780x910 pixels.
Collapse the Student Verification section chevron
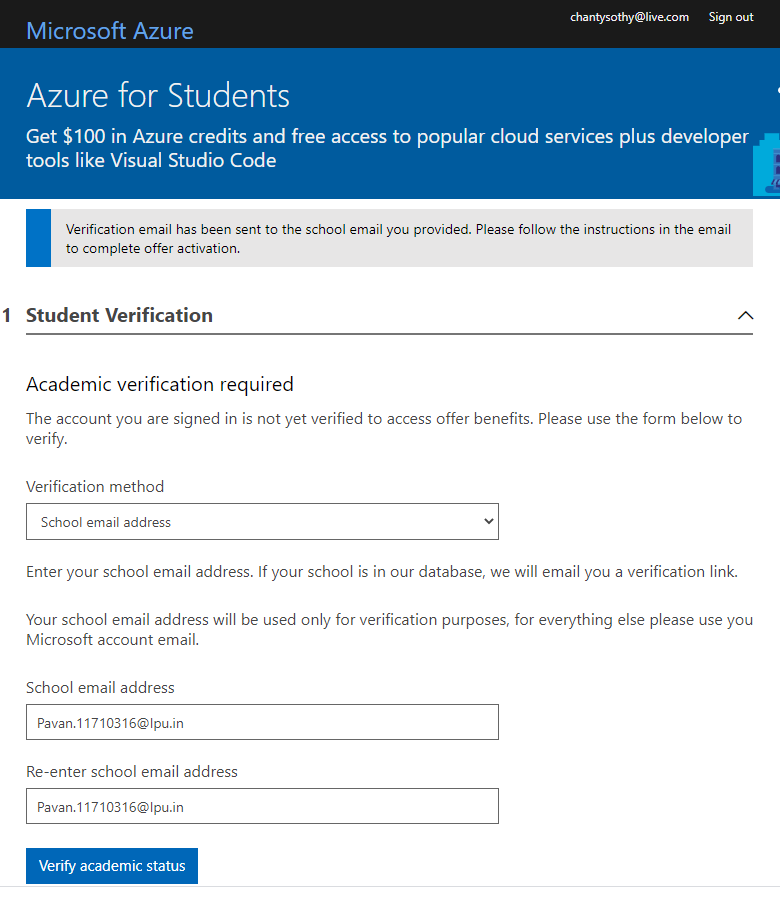tap(745, 315)
